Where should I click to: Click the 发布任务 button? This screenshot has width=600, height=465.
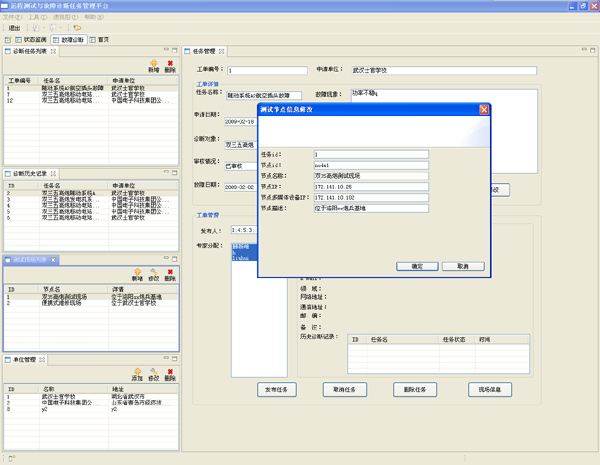coord(276,389)
